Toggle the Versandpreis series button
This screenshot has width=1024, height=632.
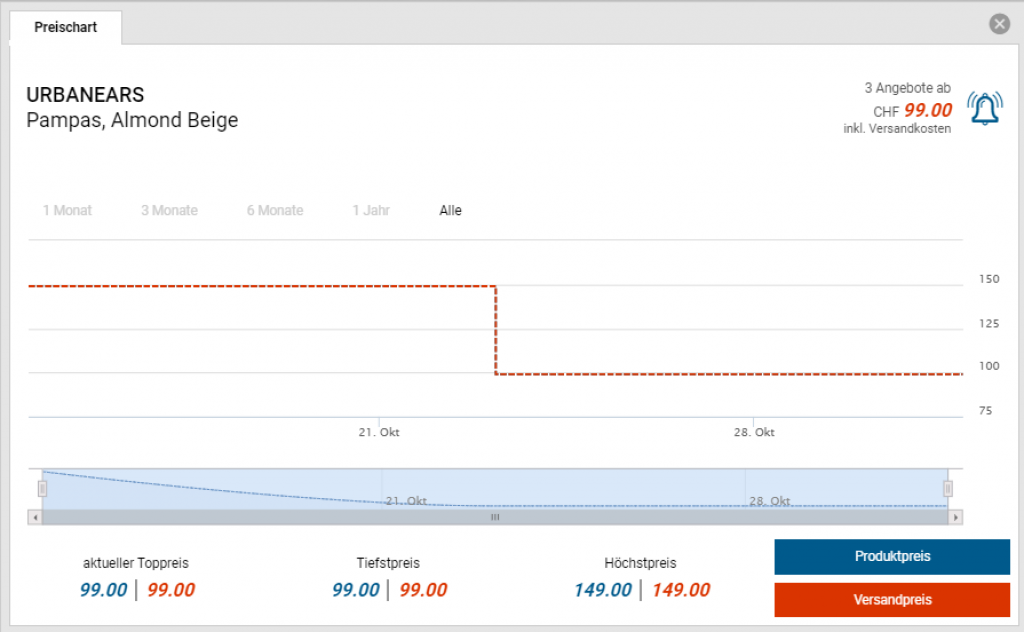point(892,600)
